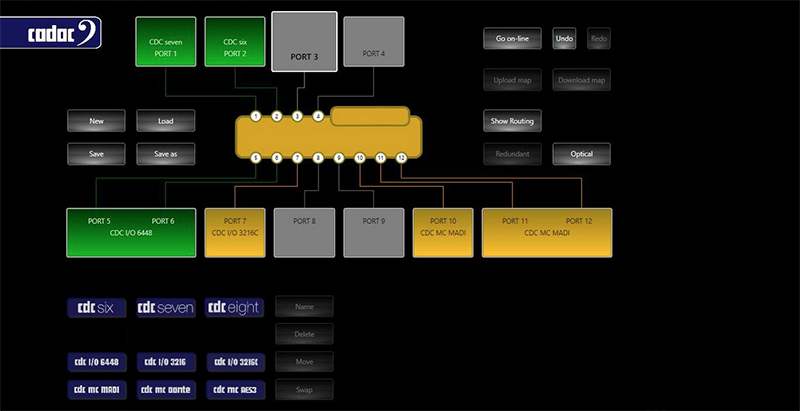Pick the cdc mc Dante palette item

pyautogui.click(x=166, y=390)
